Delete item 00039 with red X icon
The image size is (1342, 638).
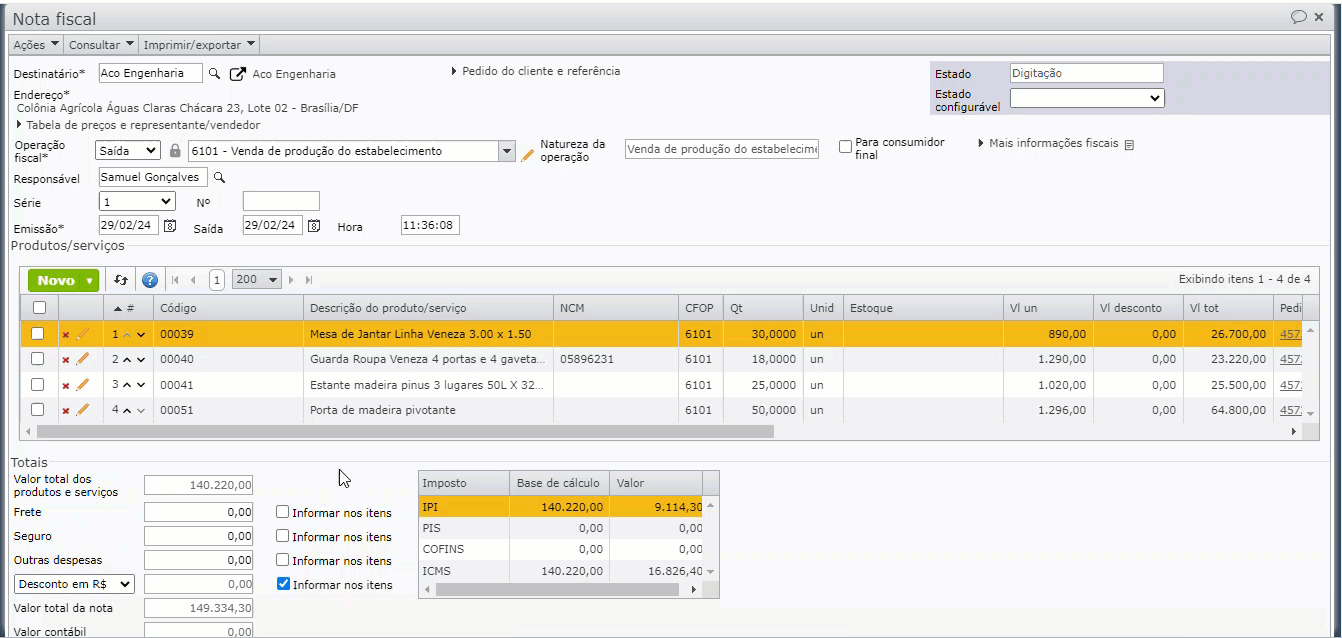66,334
